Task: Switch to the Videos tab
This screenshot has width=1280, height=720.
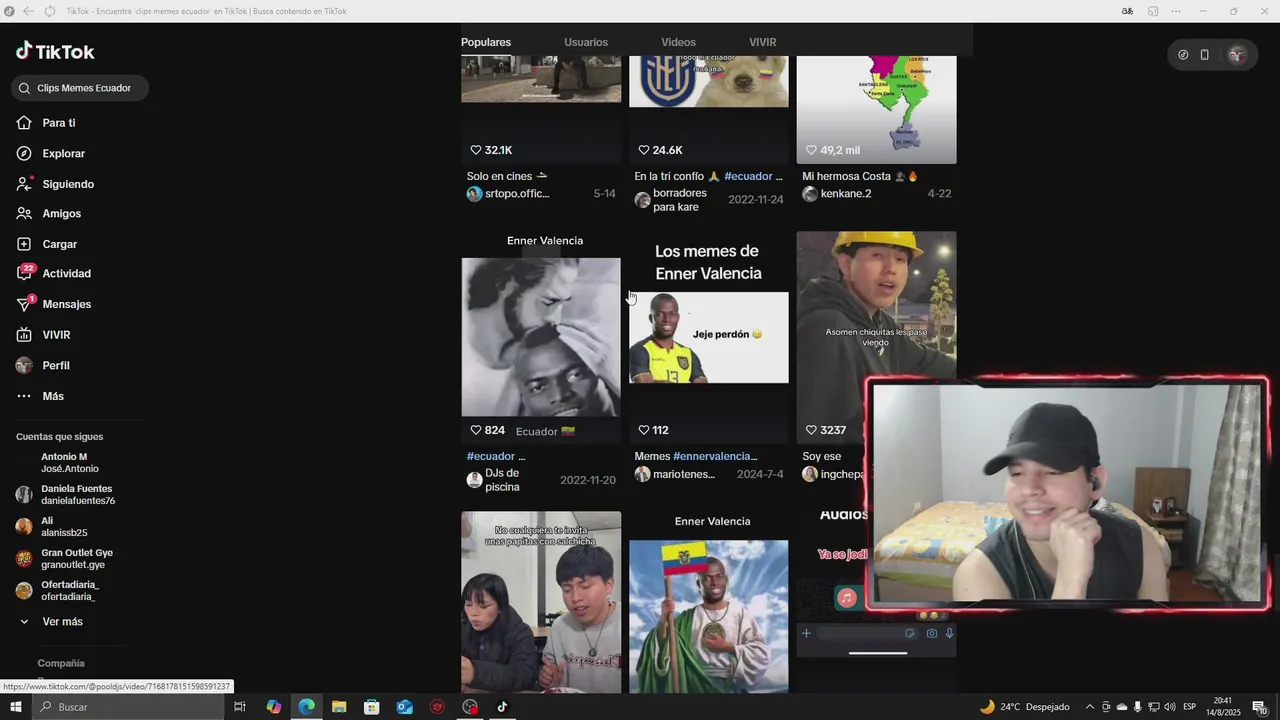Action: [x=678, y=42]
